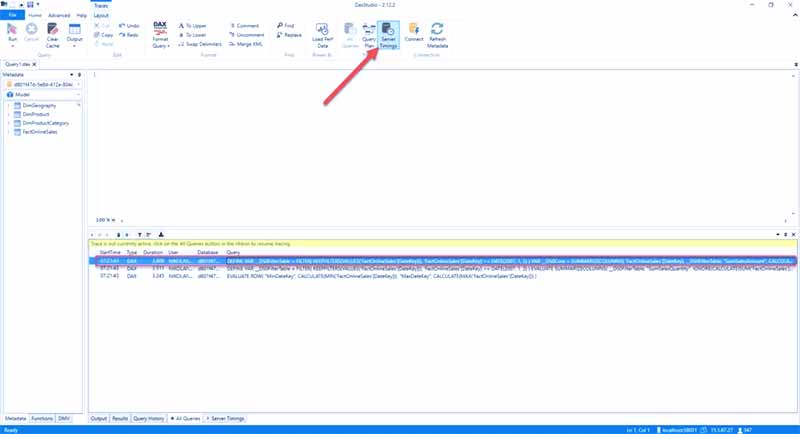
Task: Sort trace by StartTime column header
Action: [x=110, y=252]
